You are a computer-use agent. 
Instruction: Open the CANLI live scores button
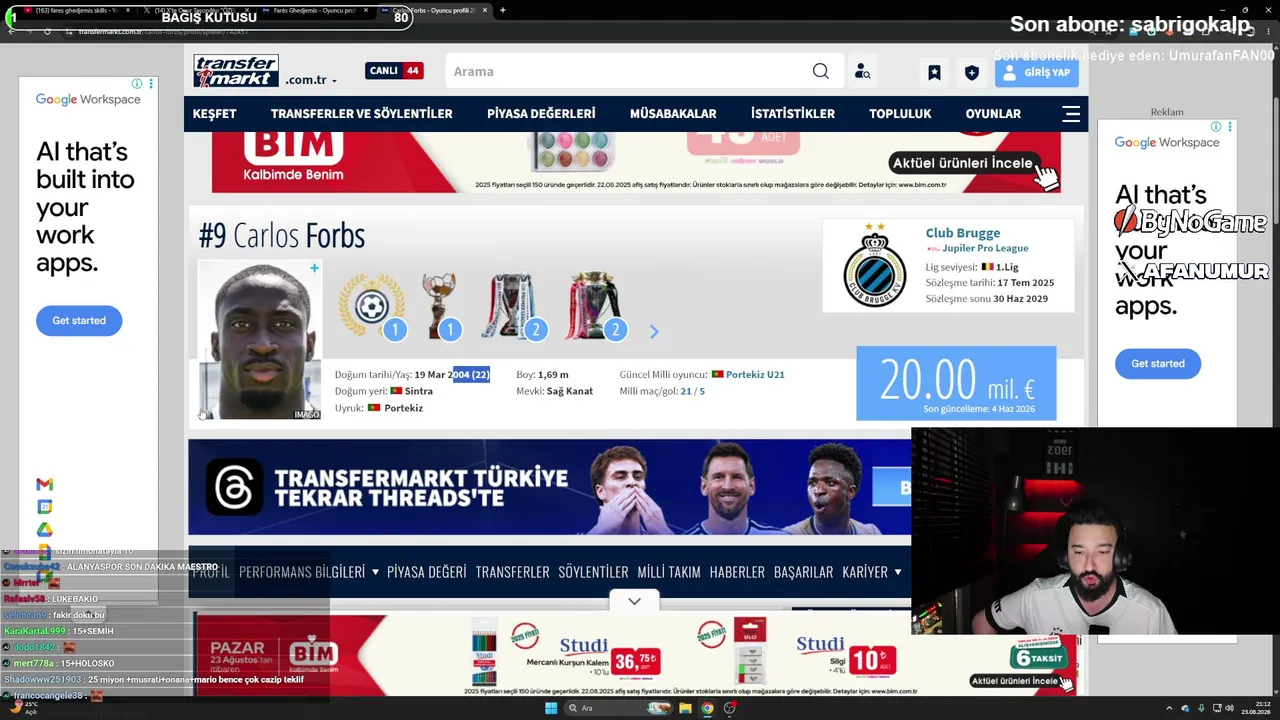(x=394, y=71)
